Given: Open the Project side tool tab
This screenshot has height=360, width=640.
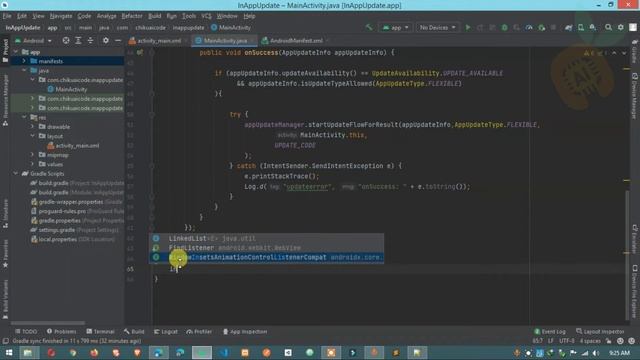Looking at the screenshot, I should 5,50.
